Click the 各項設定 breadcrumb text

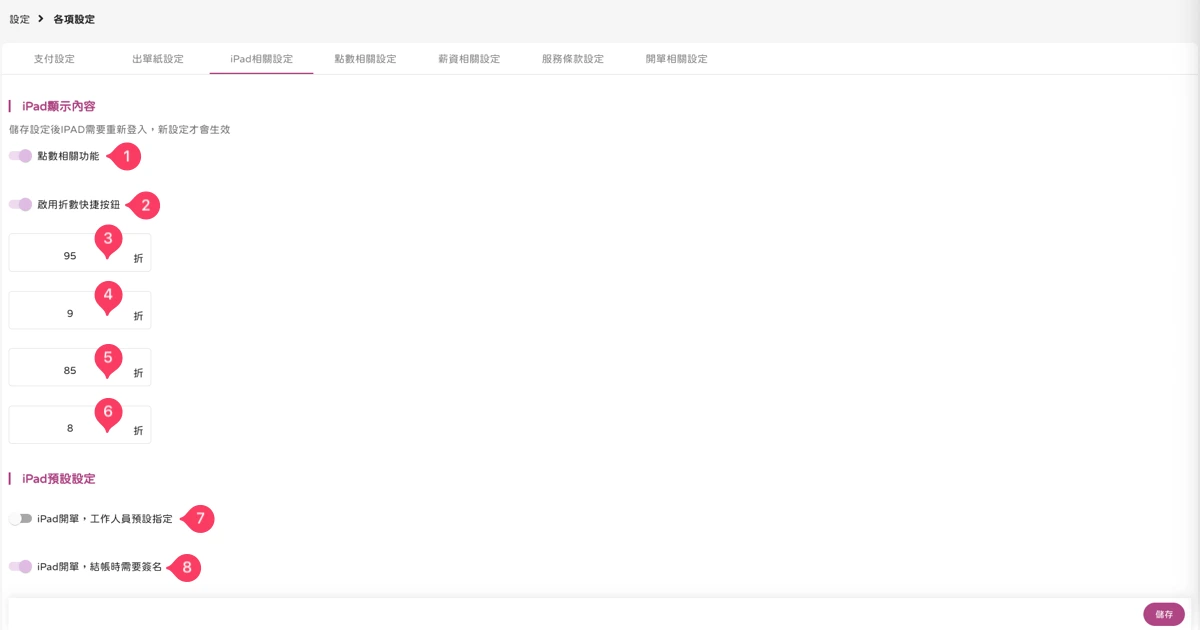74,19
